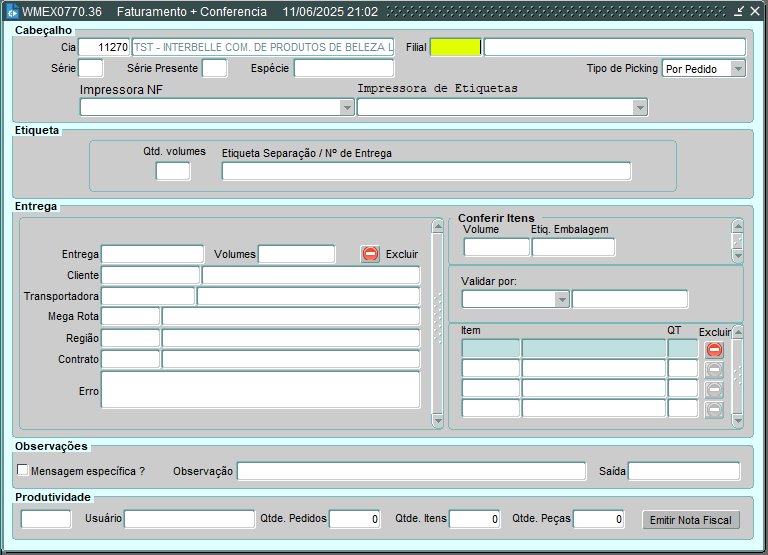Viewport: 768px width, 555px height.
Task: Click the Qtde. Peças field
Action: pyautogui.click(x=599, y=519)
